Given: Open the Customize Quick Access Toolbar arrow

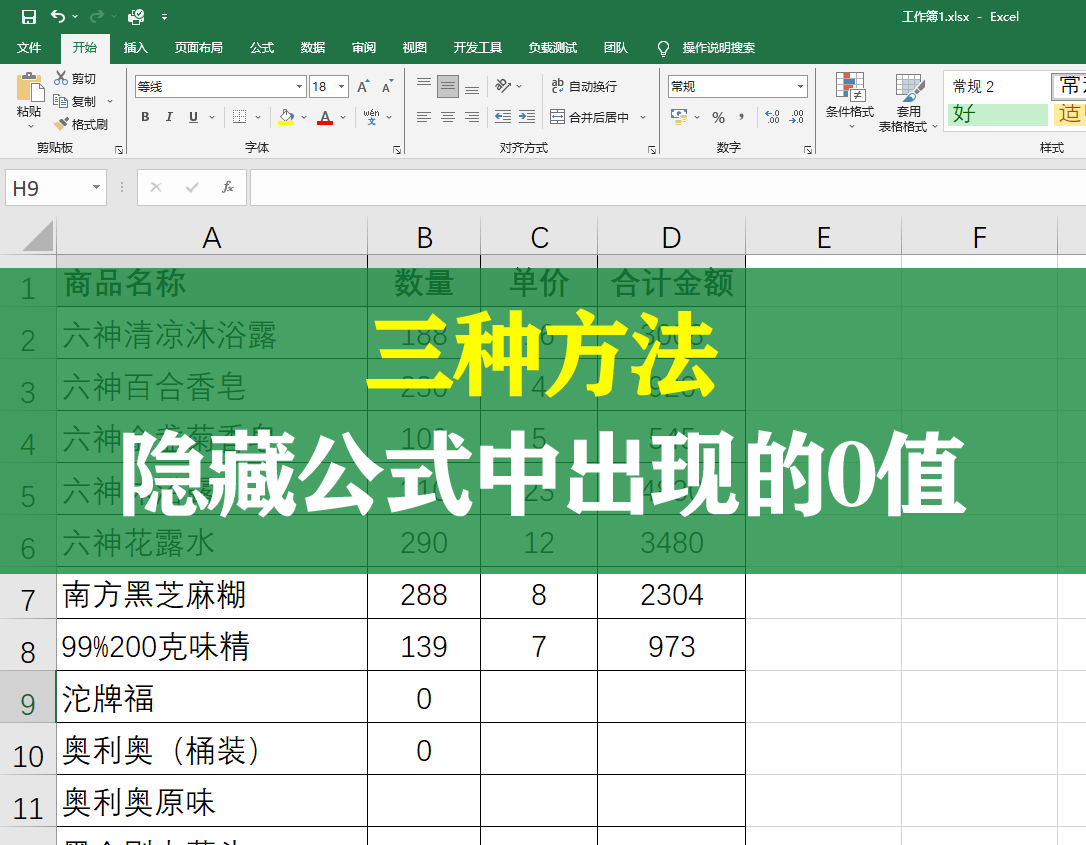Looking at the screenshot, I should click(164, 17).
